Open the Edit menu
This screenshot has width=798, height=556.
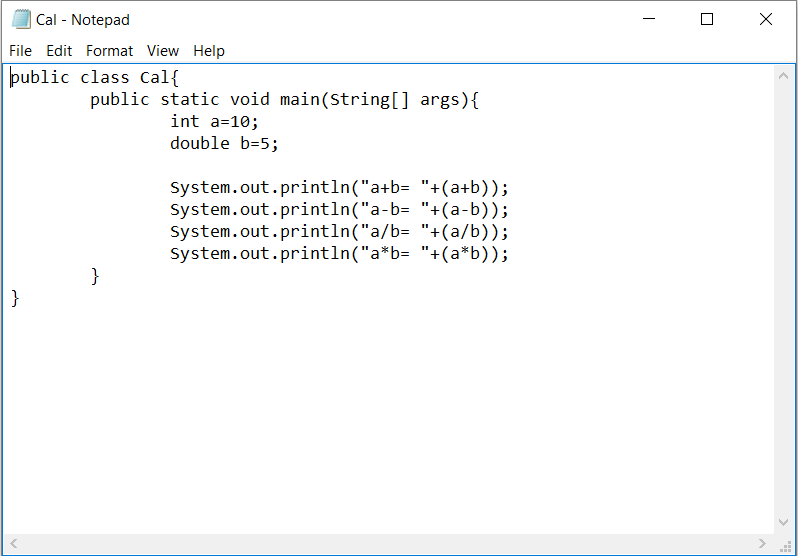click(x=59, y=51)
